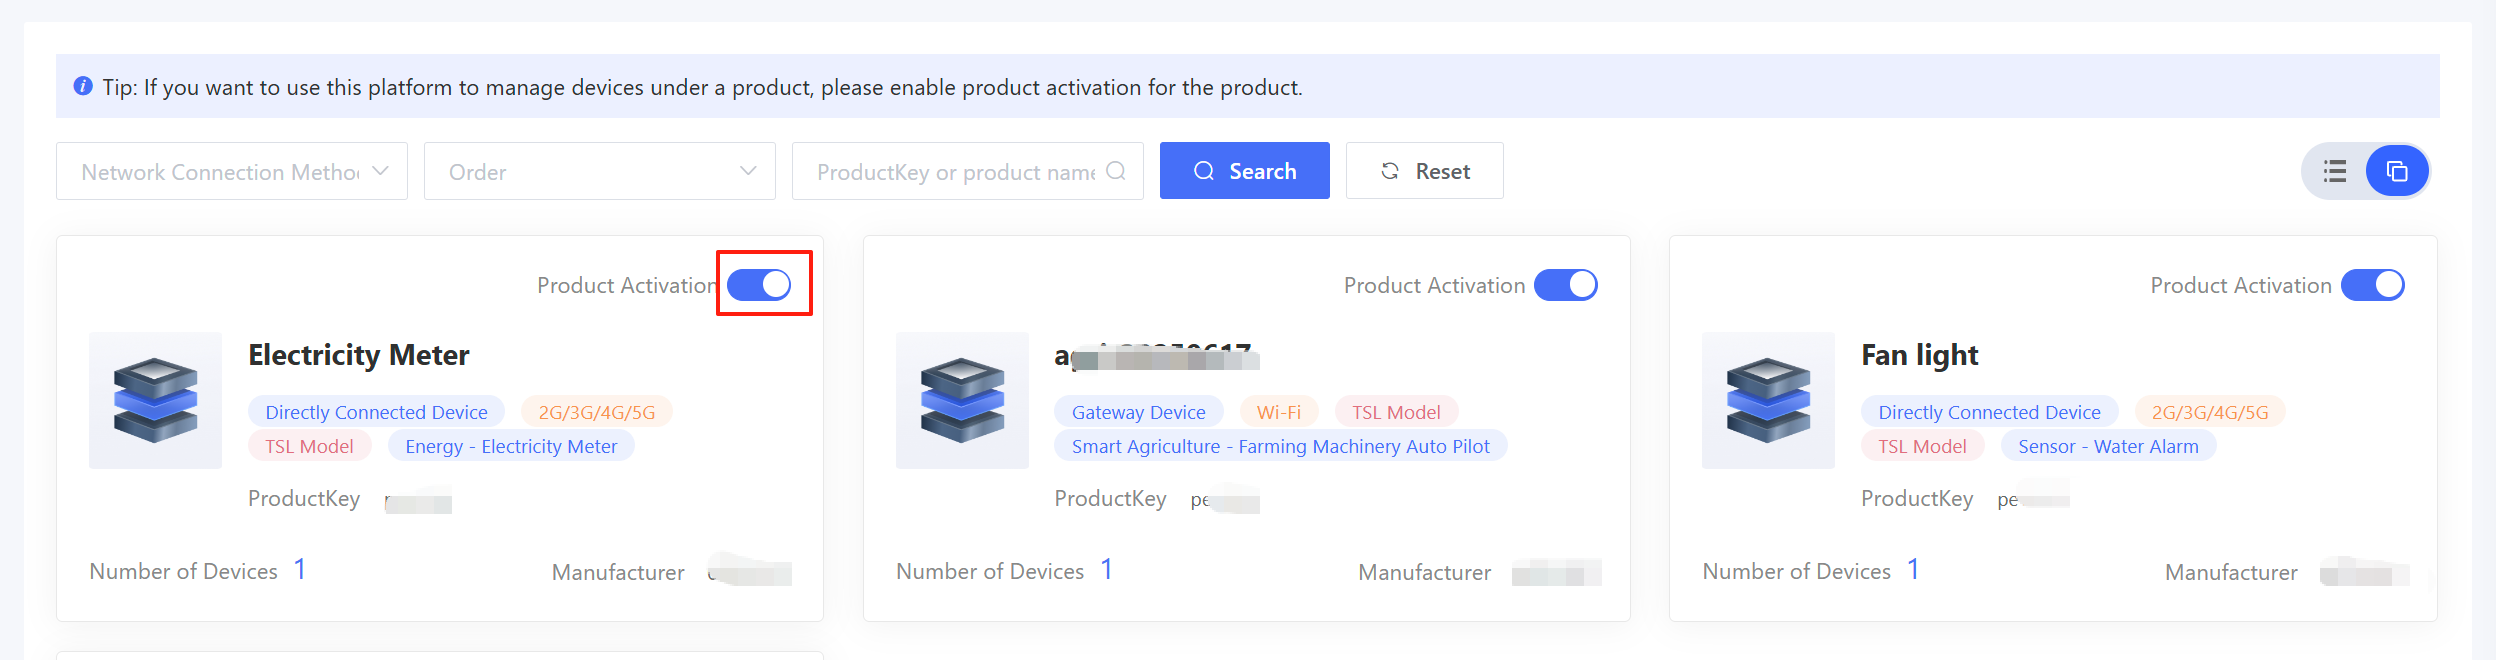Open the Network Connection Method dropdown
The image size is (2496, 660).
(232, 171)
